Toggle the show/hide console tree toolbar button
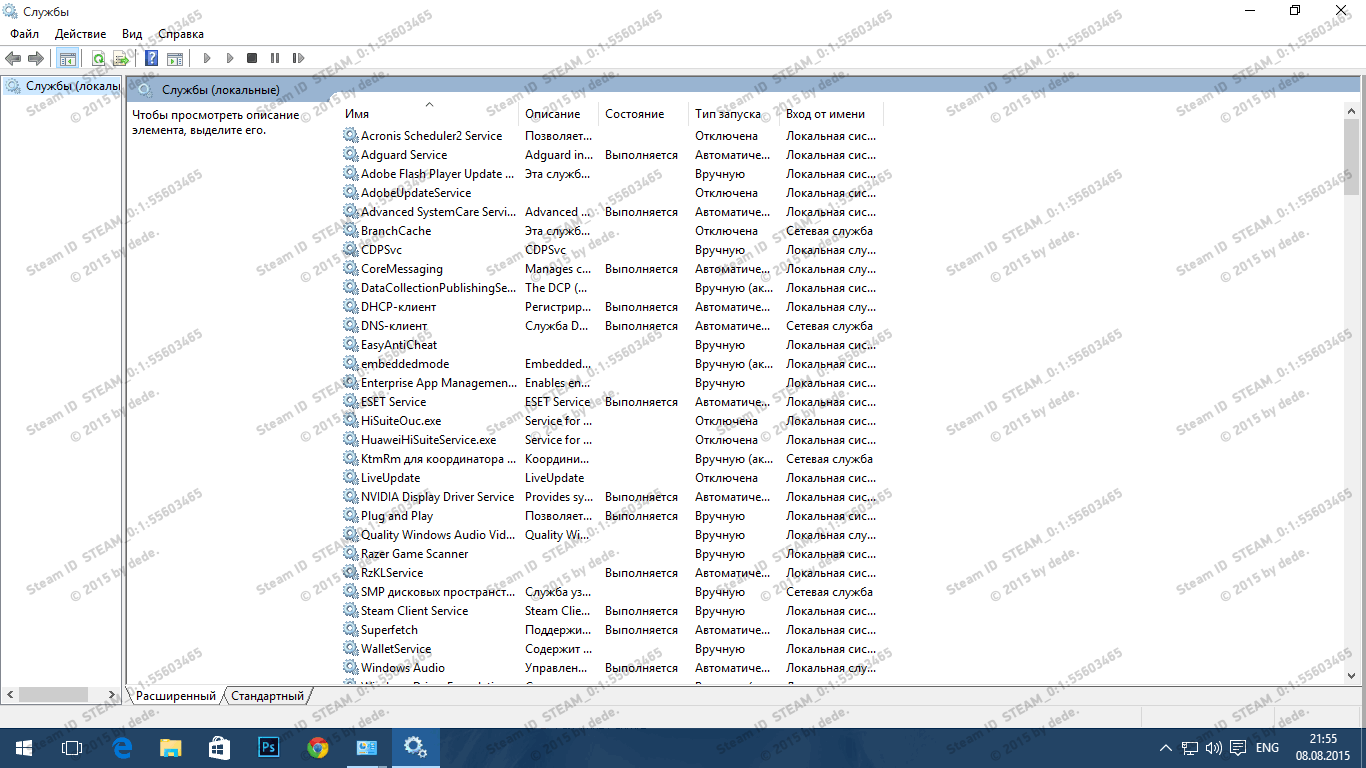This screenshot has height=768, width=1366. 67,59
